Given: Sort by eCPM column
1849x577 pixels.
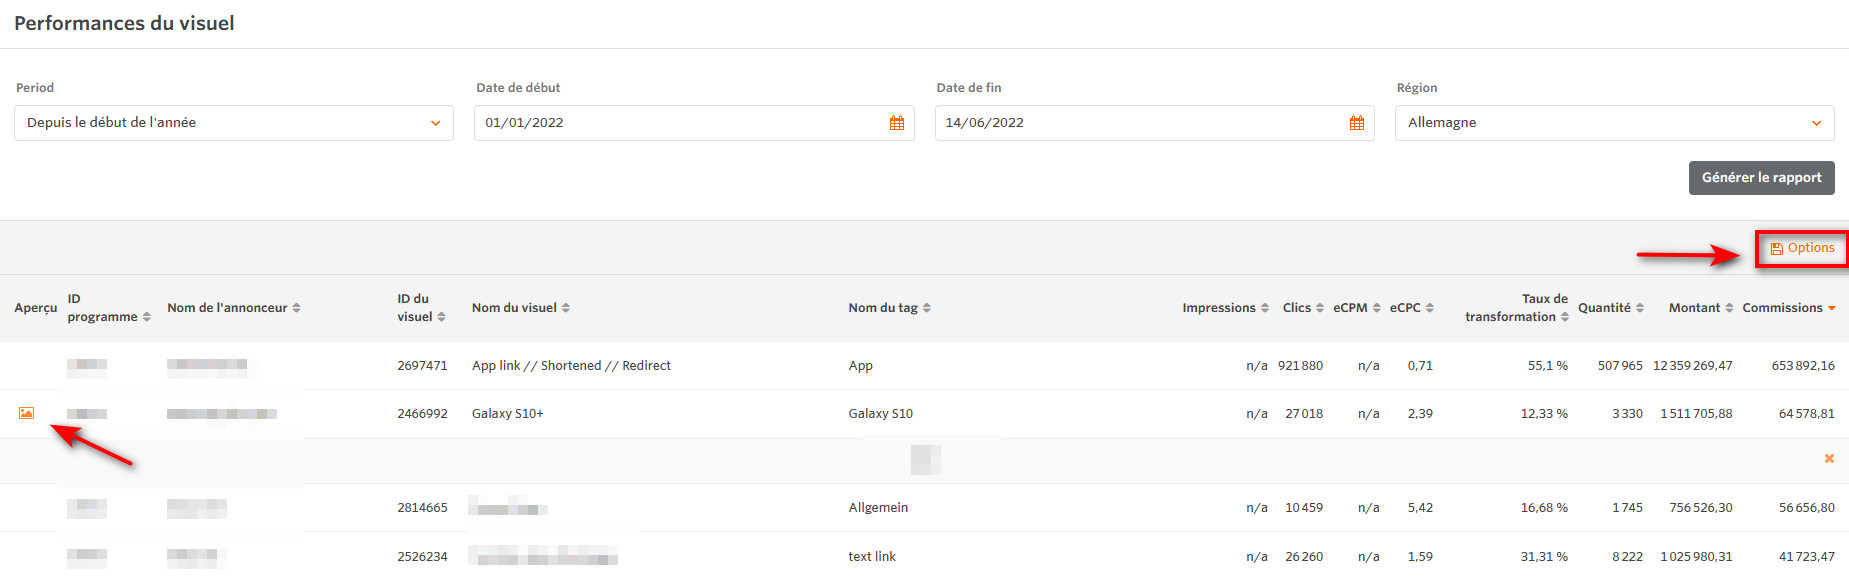Looking at the screenshot, I should pos(1357,308).
